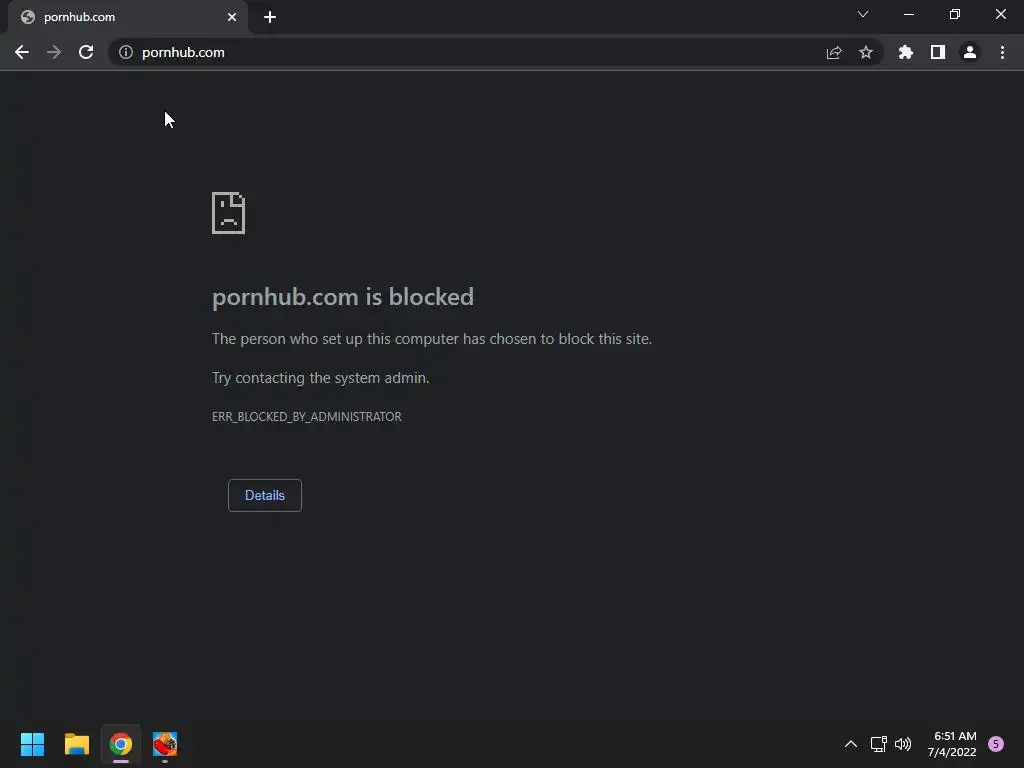Expand the tab search chevron
Image resolution: width=1024 pixels, height=768 pixels.
click(x=863, y=14)
